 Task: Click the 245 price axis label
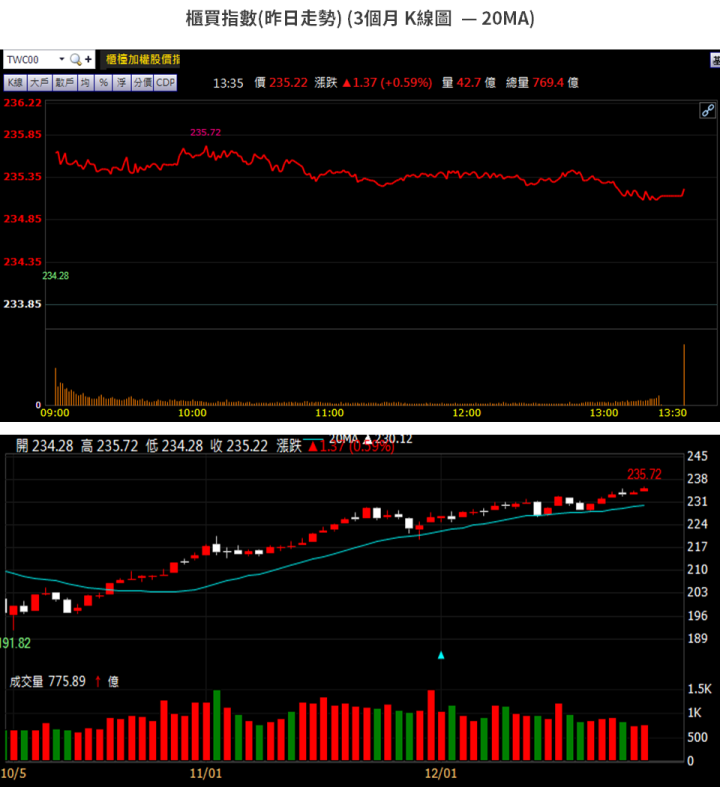[x=697, y=456]
